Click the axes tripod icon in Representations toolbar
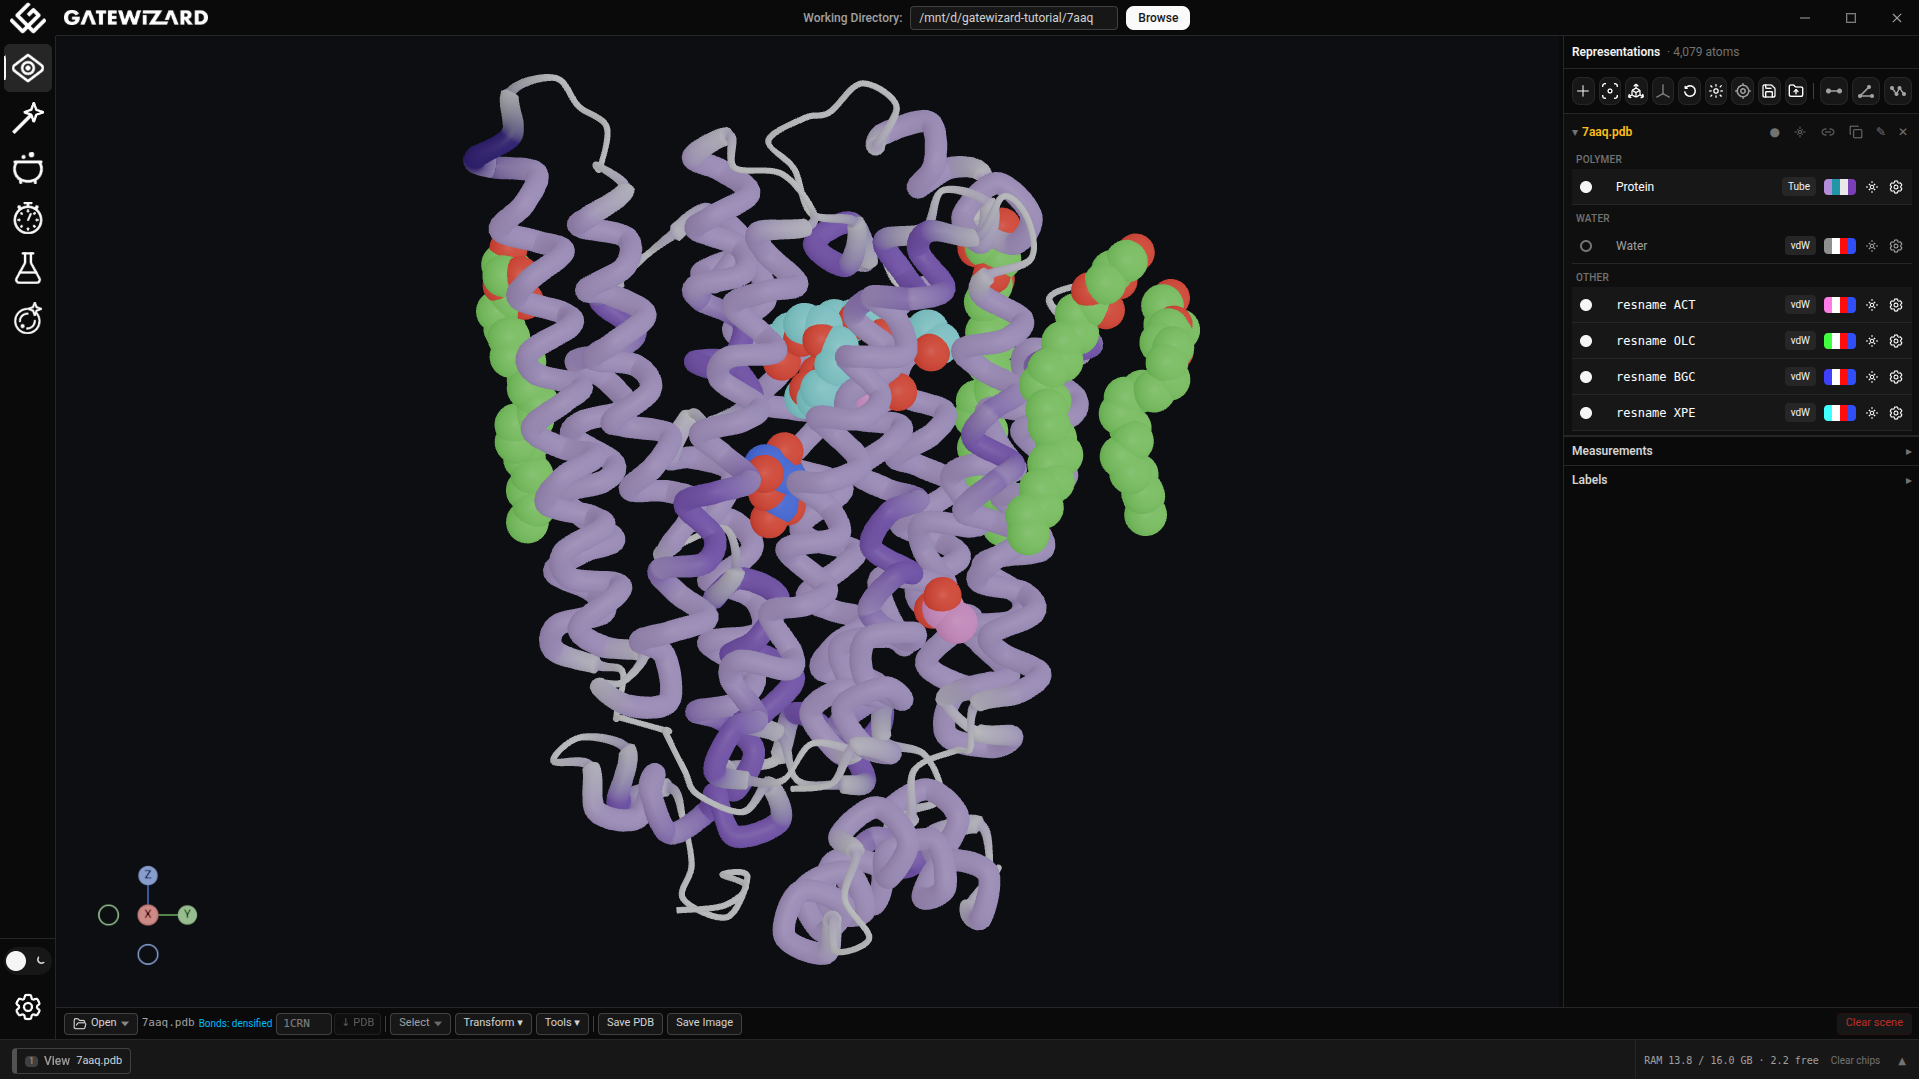 (1663, 91)
